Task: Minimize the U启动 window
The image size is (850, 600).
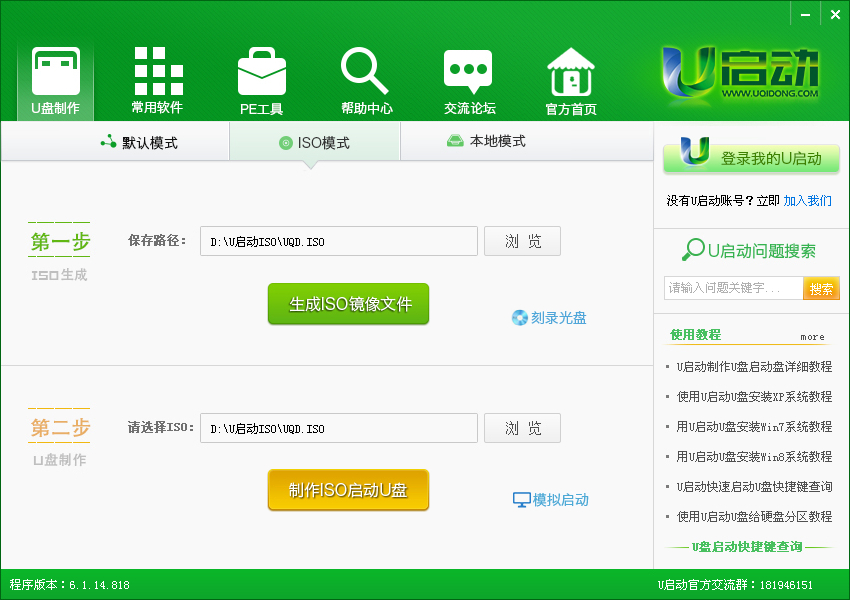Action: (806, 15)
